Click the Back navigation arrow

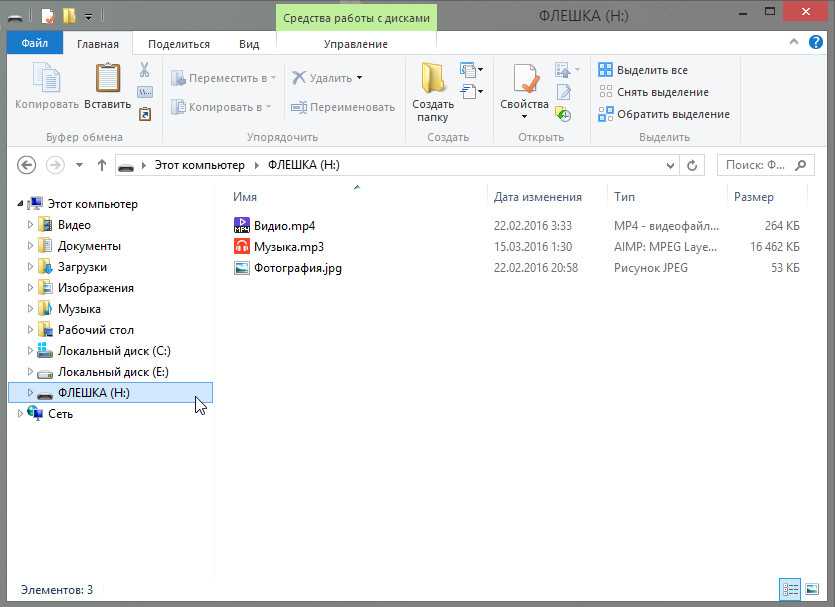coord(26,165)
